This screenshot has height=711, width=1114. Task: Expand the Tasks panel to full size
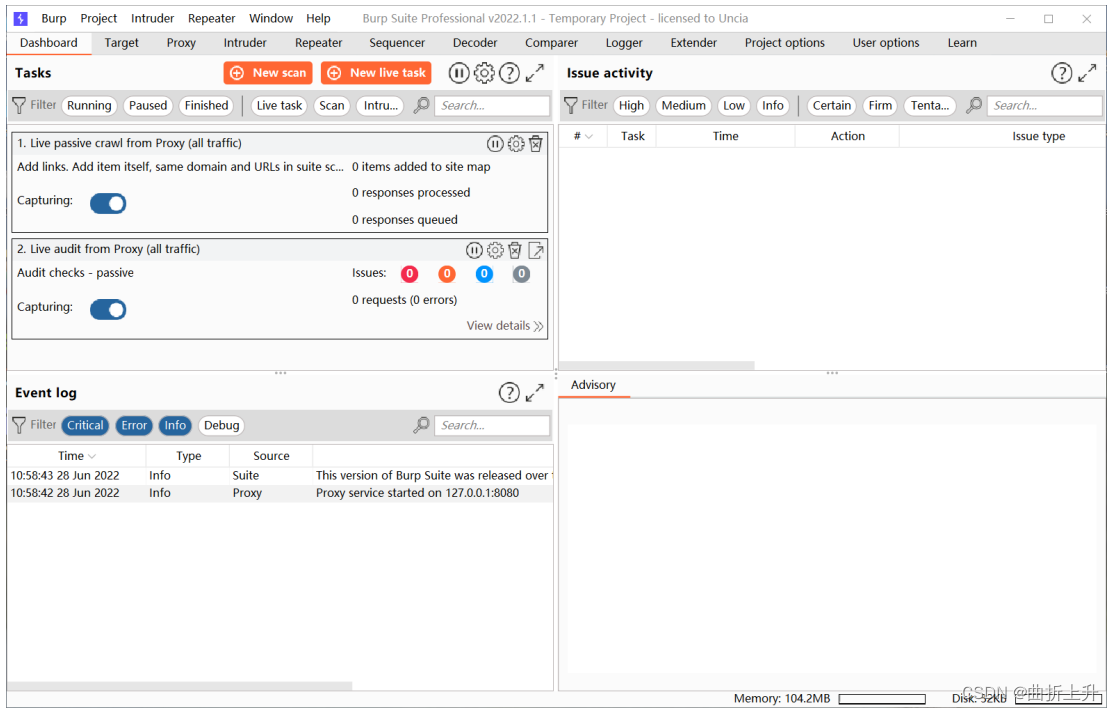click(535, 72)
